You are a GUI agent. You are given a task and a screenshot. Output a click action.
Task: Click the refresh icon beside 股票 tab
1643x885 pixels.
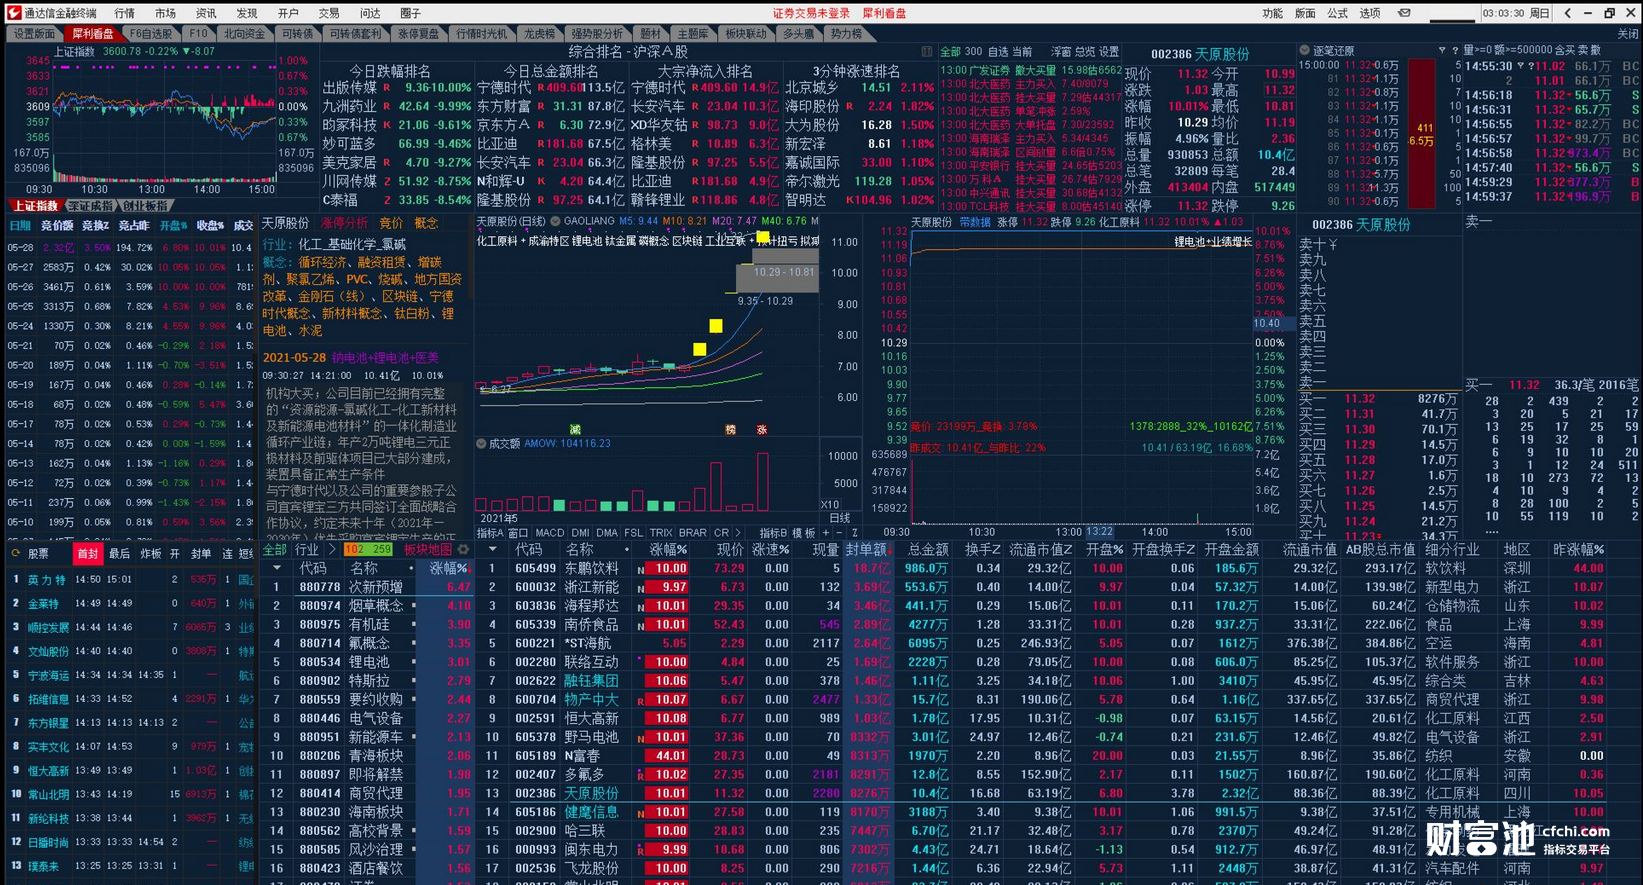[x=15, y=552]
